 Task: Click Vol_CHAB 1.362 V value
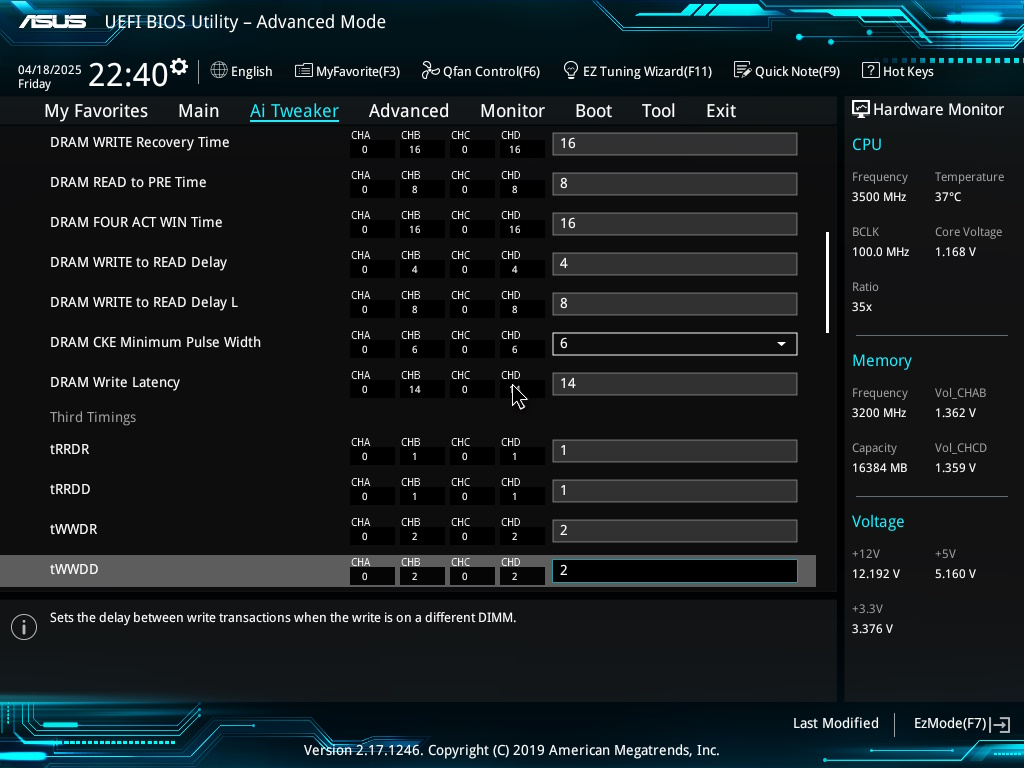(x=955, y=413)
